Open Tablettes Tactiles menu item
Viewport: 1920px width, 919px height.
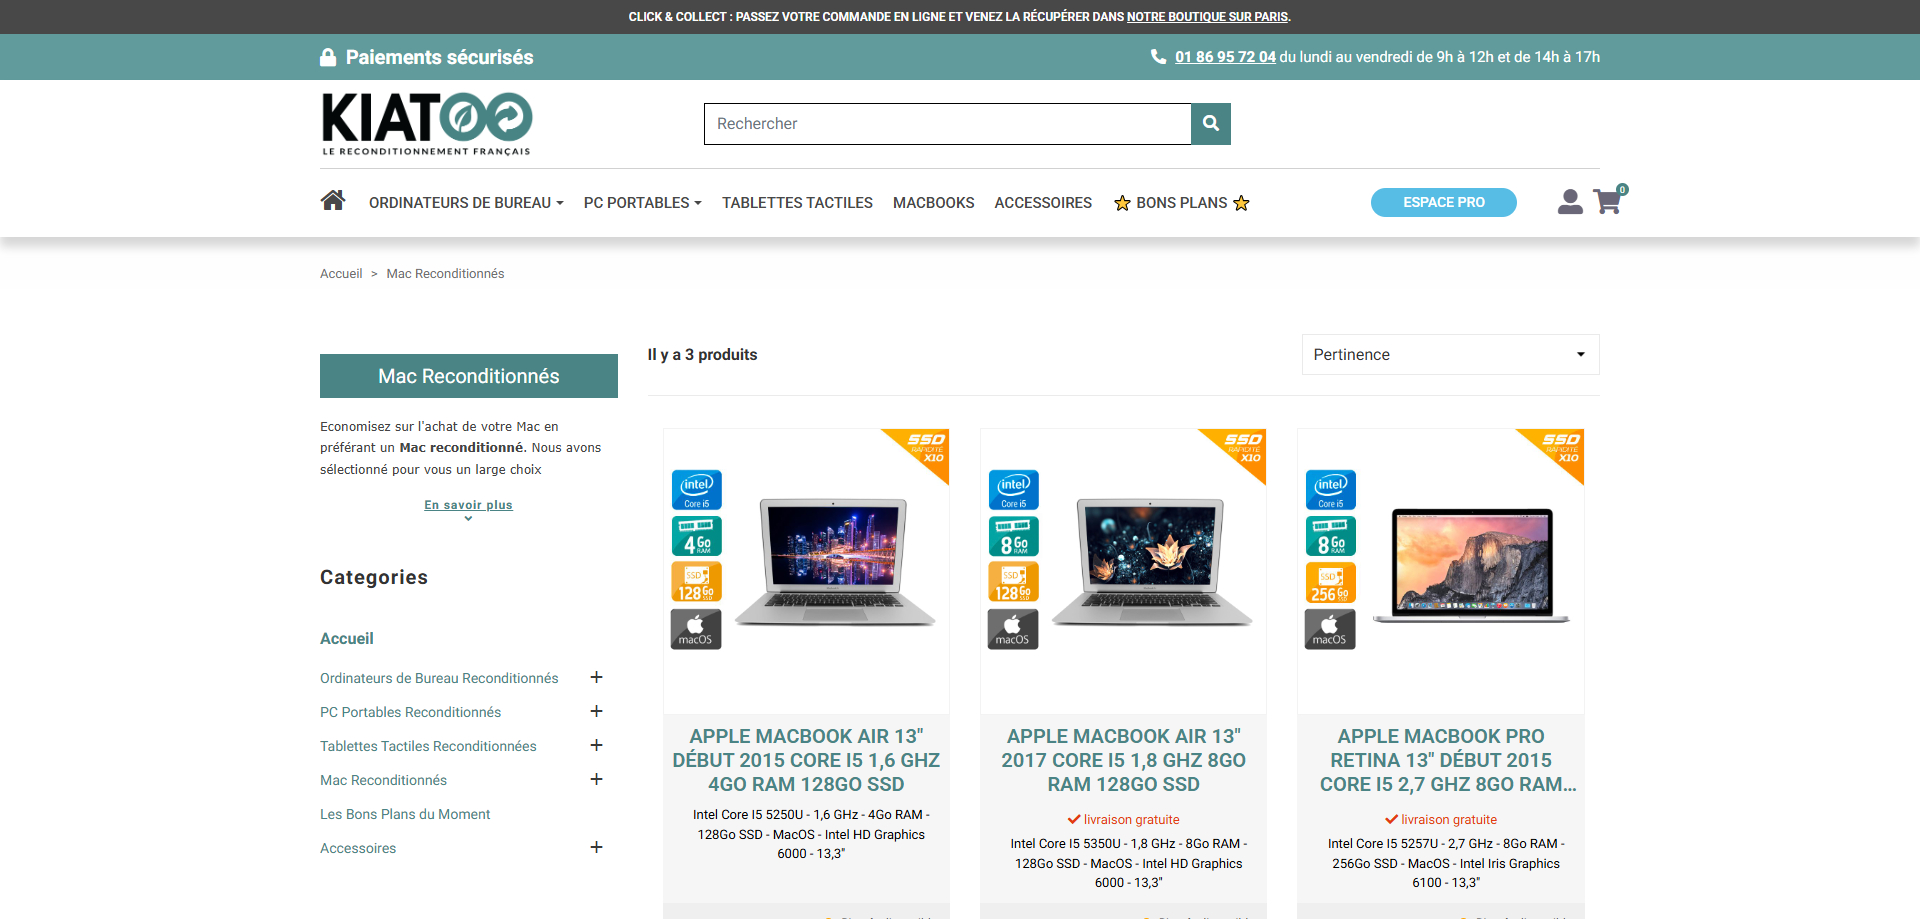point(797,203)
